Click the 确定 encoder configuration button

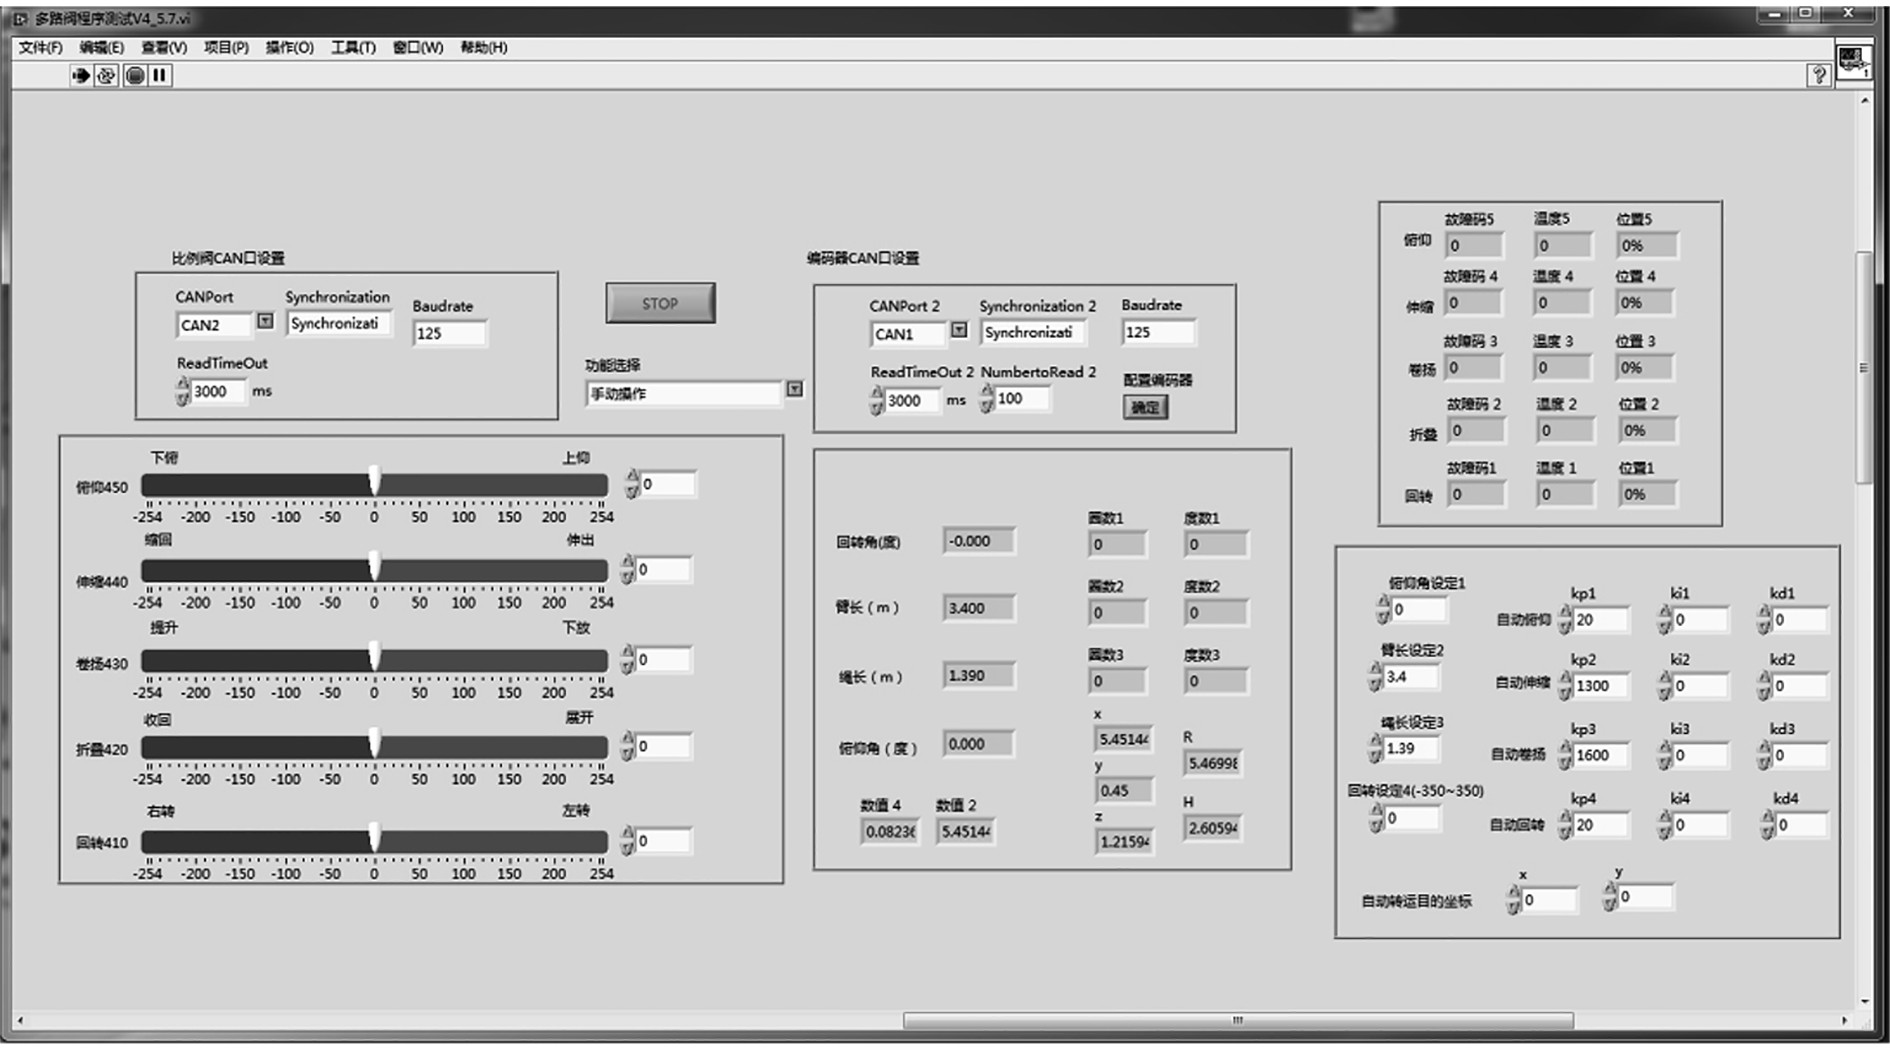tap(1145, 407)
